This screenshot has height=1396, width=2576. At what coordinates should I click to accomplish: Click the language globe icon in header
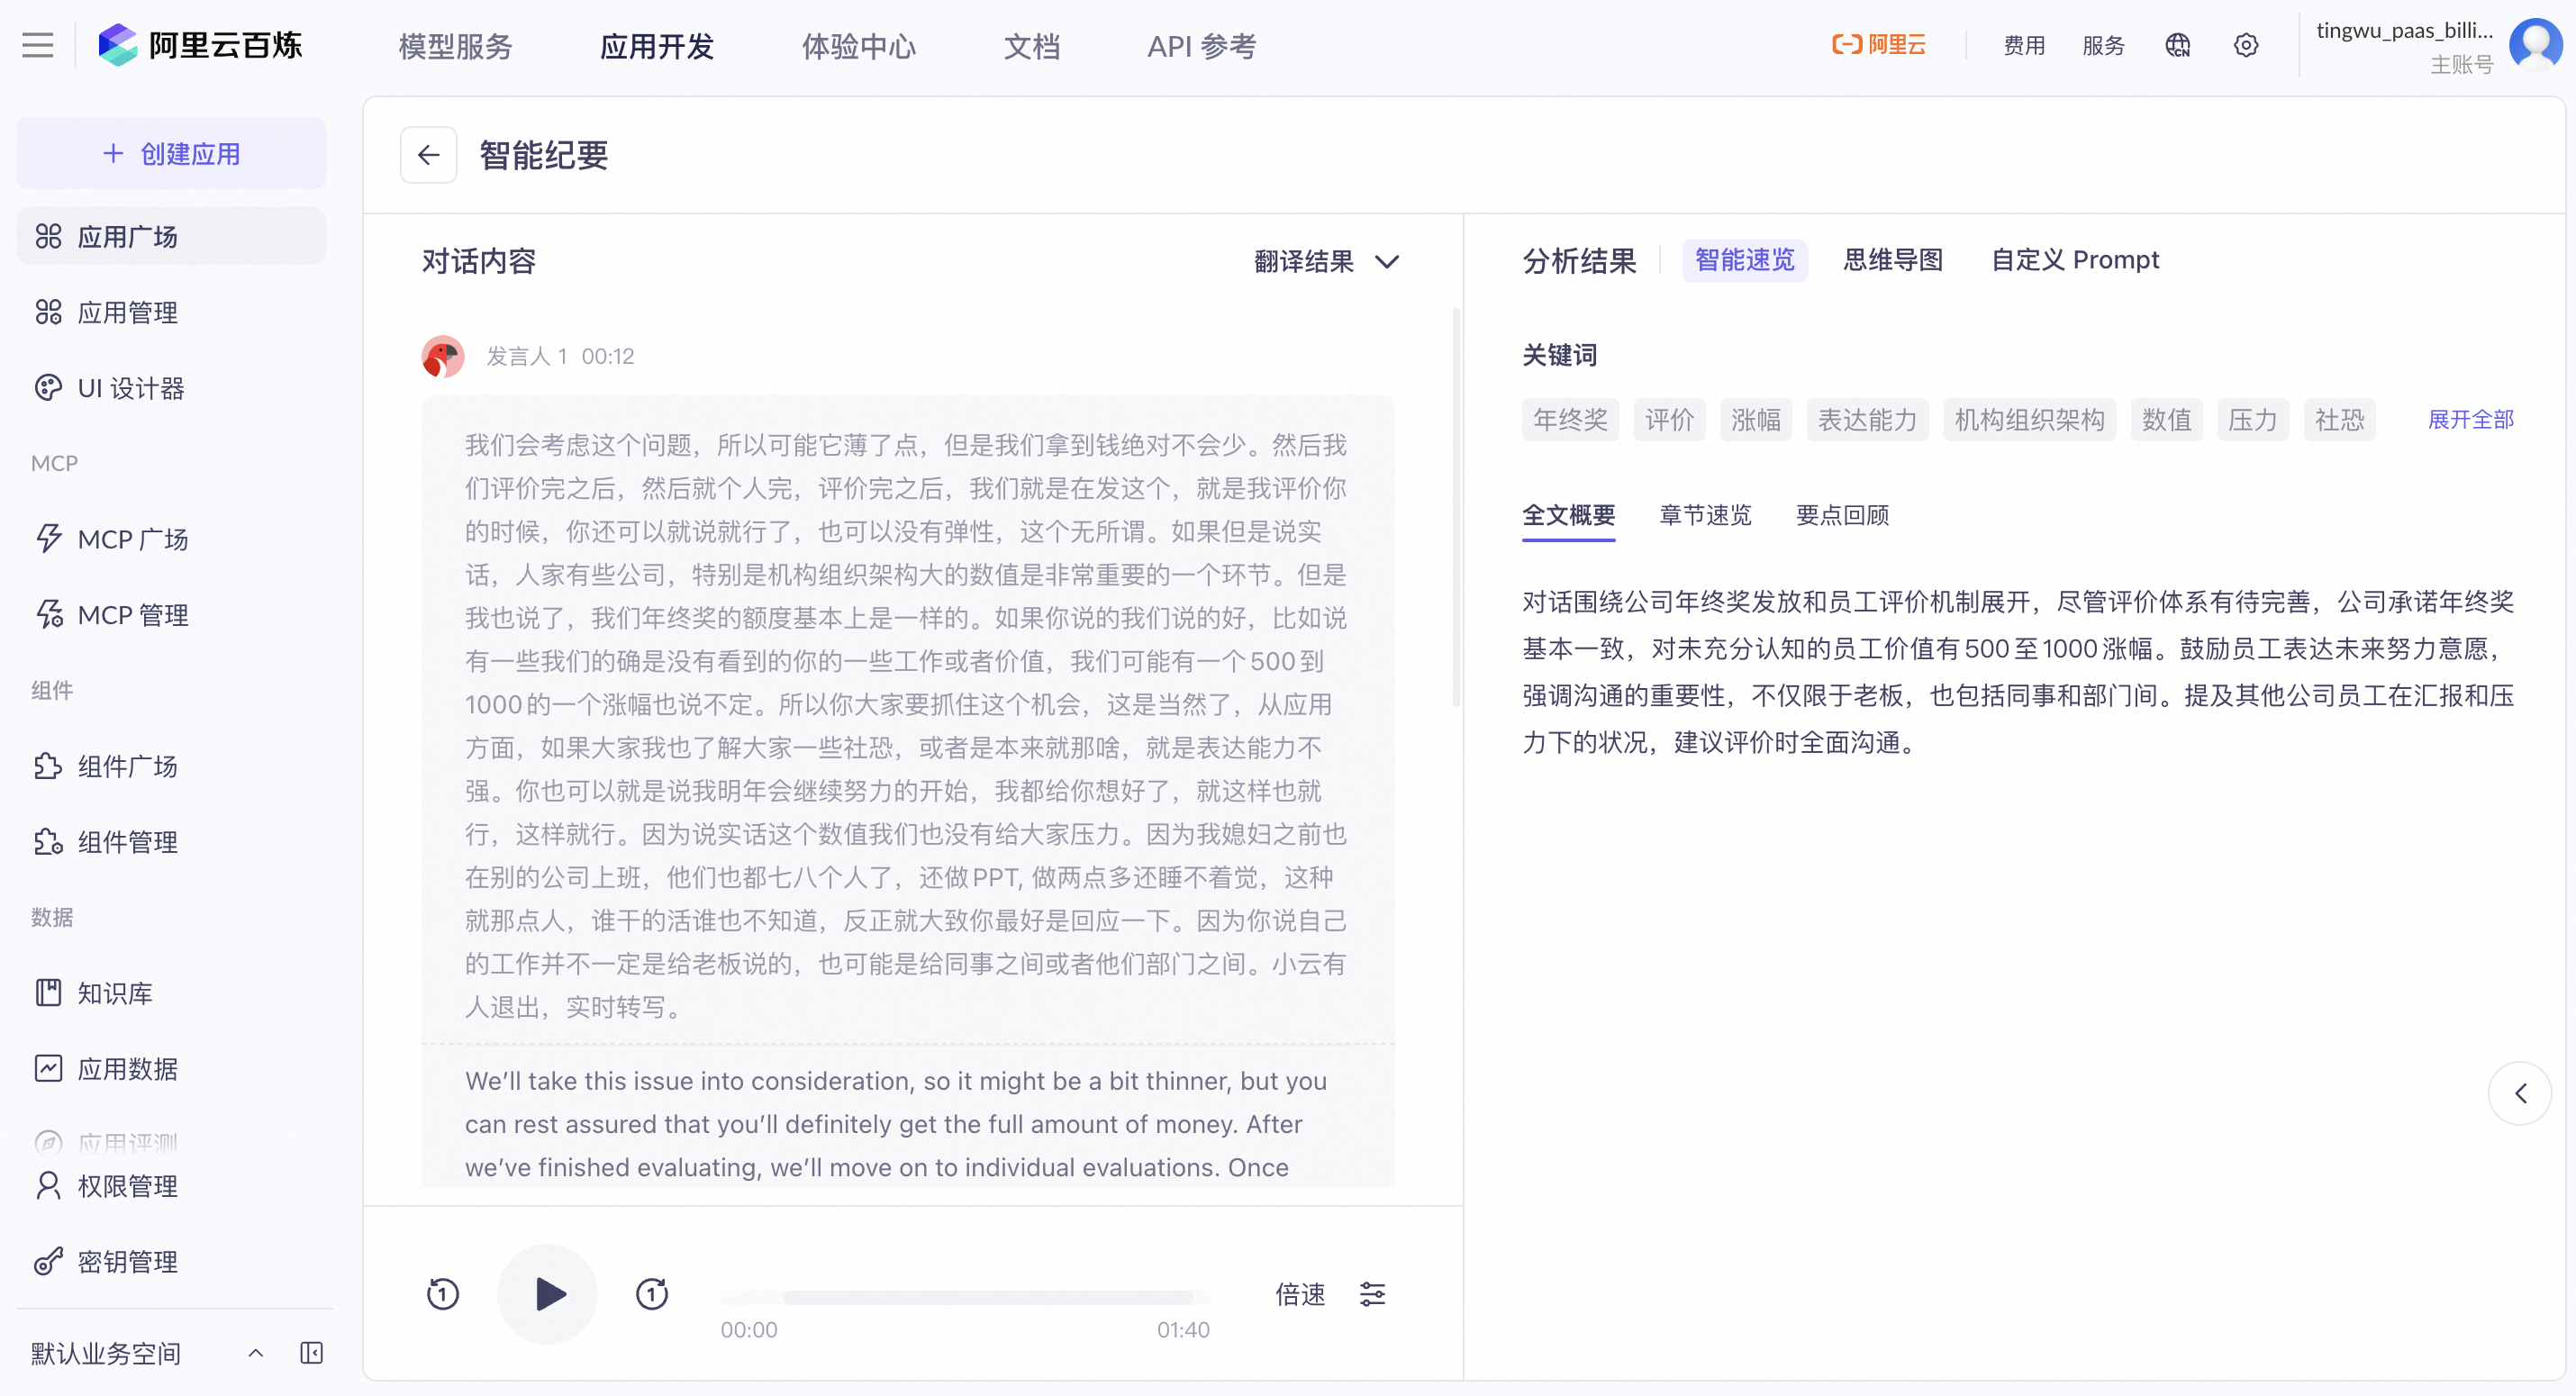2177,45
